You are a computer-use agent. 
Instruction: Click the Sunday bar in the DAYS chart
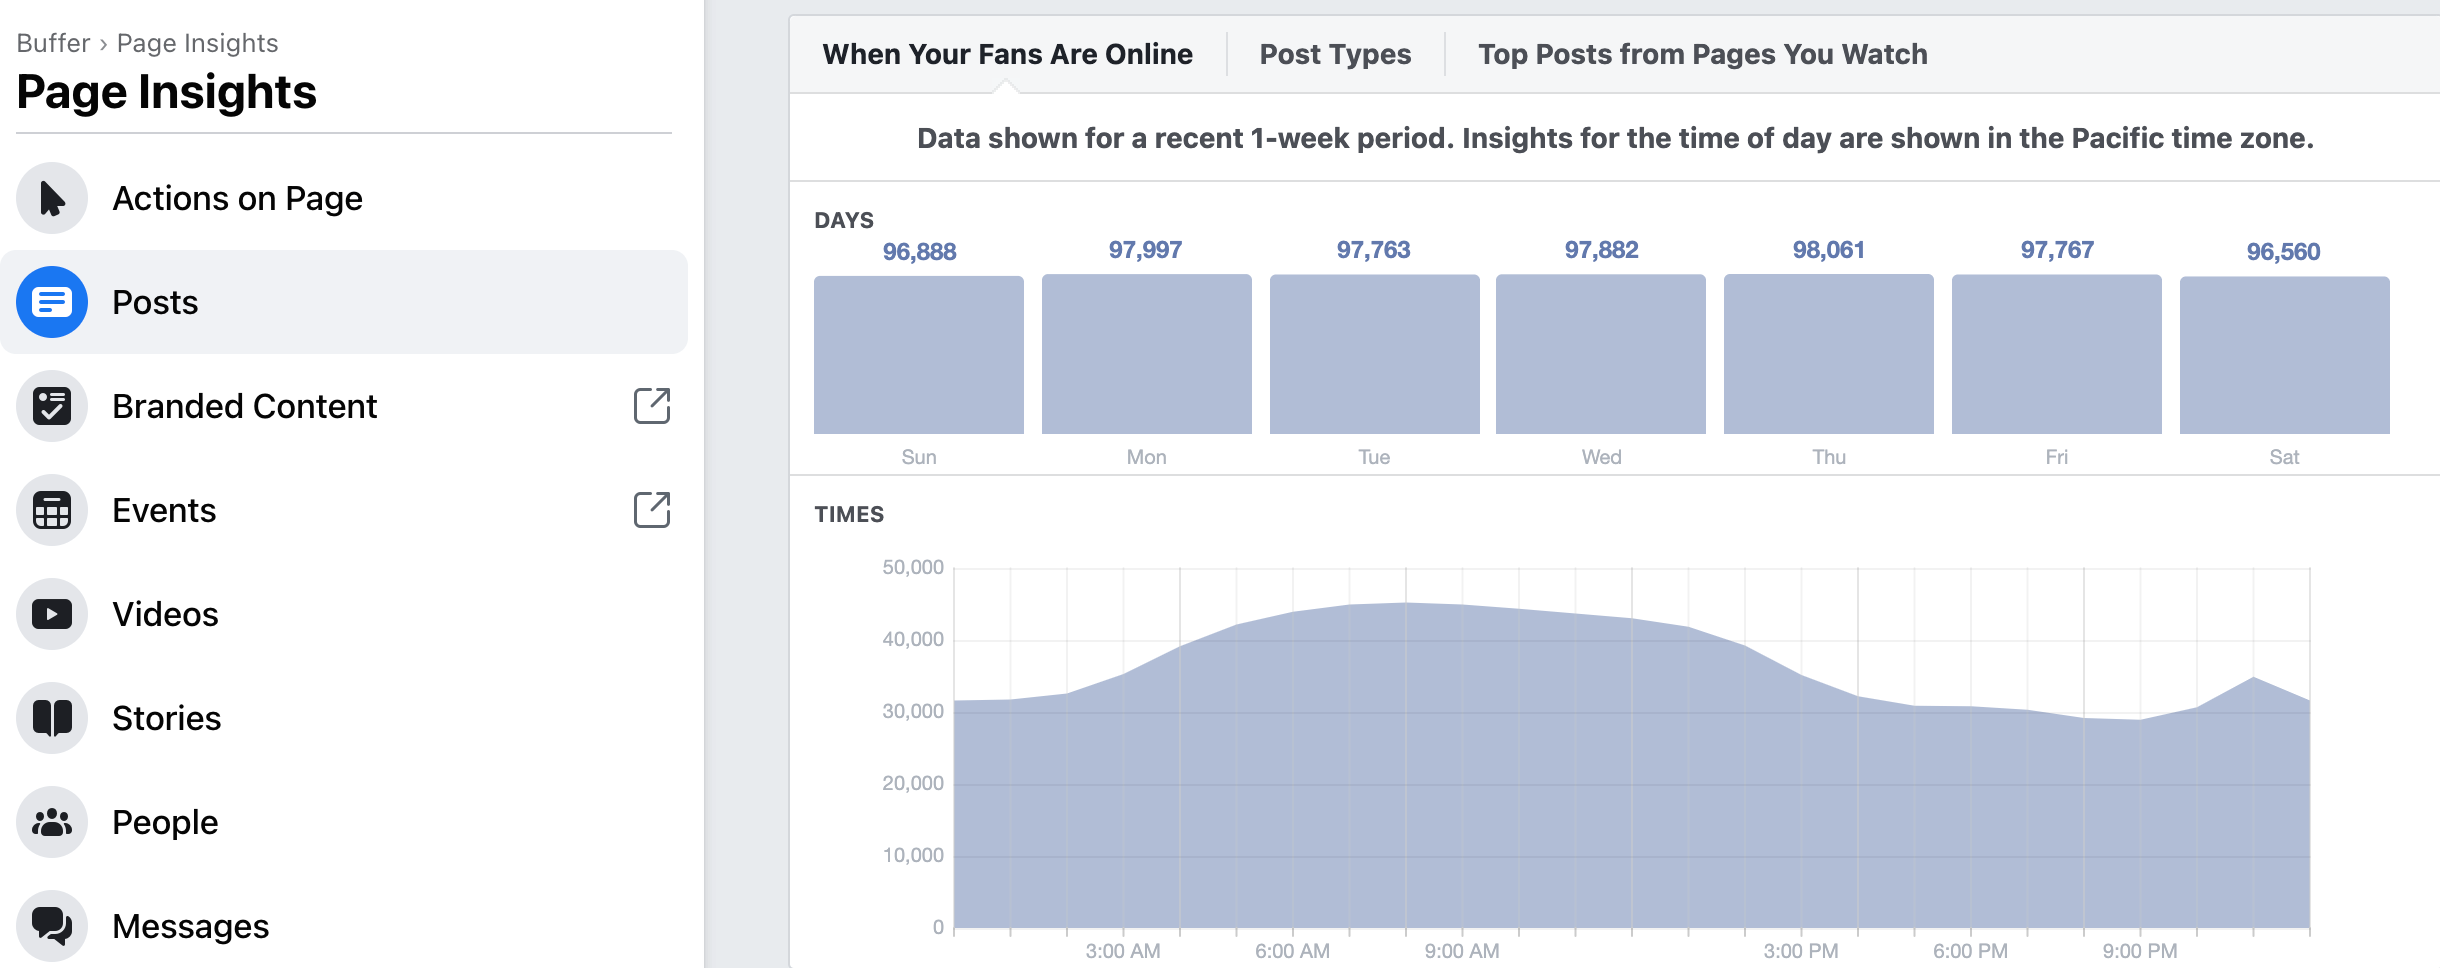tap(919, 355)
